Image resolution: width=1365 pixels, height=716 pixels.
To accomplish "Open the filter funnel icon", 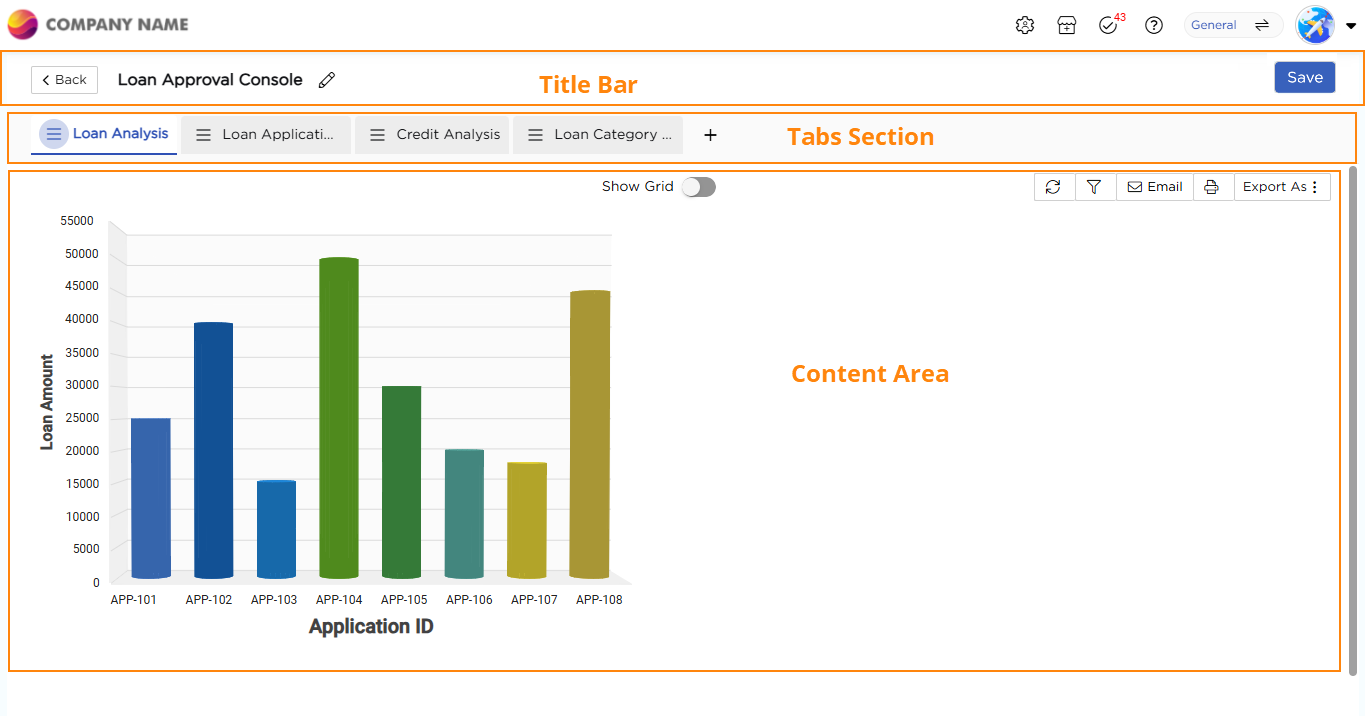I will [1095, 187].
